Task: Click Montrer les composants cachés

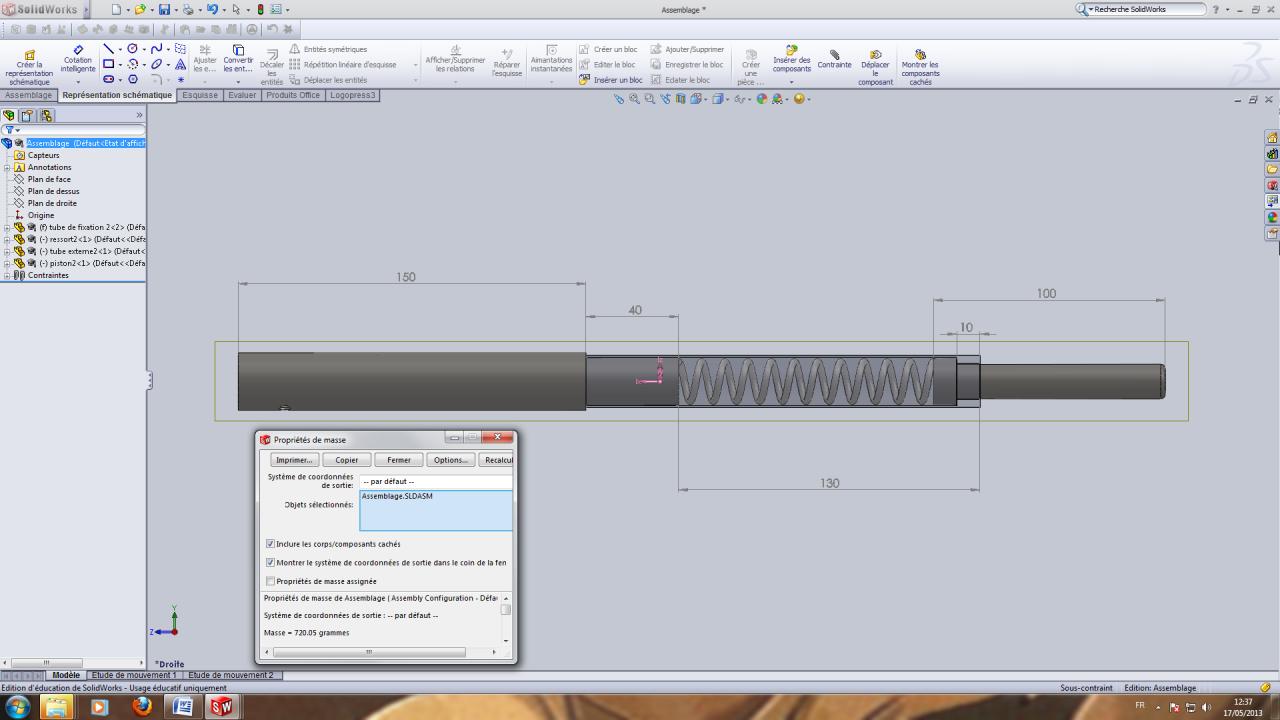Action: [920, 67]
